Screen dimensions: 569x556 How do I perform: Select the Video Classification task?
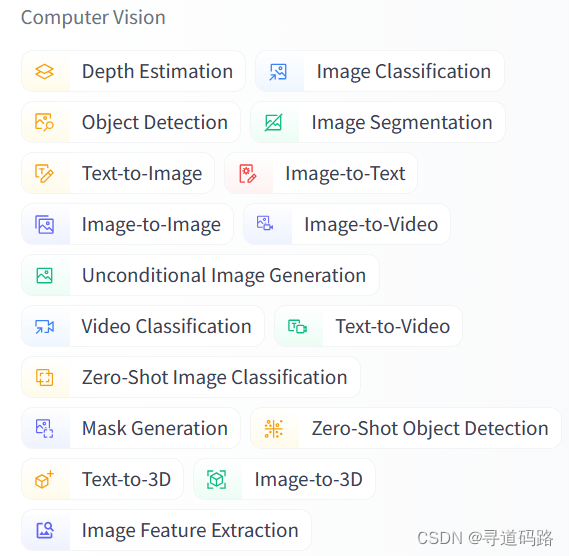tap(143, 326)
